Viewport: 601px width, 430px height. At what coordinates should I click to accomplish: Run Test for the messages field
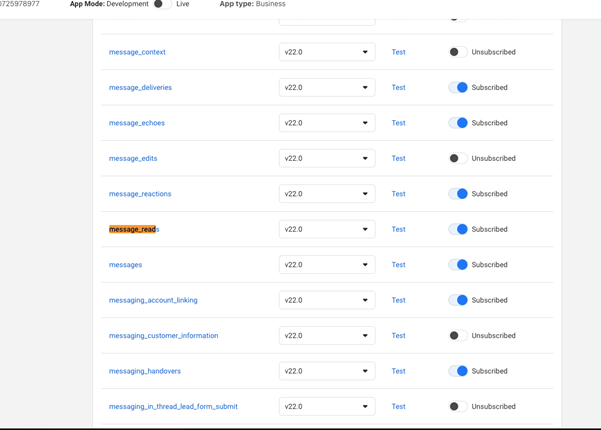[398, 264]
